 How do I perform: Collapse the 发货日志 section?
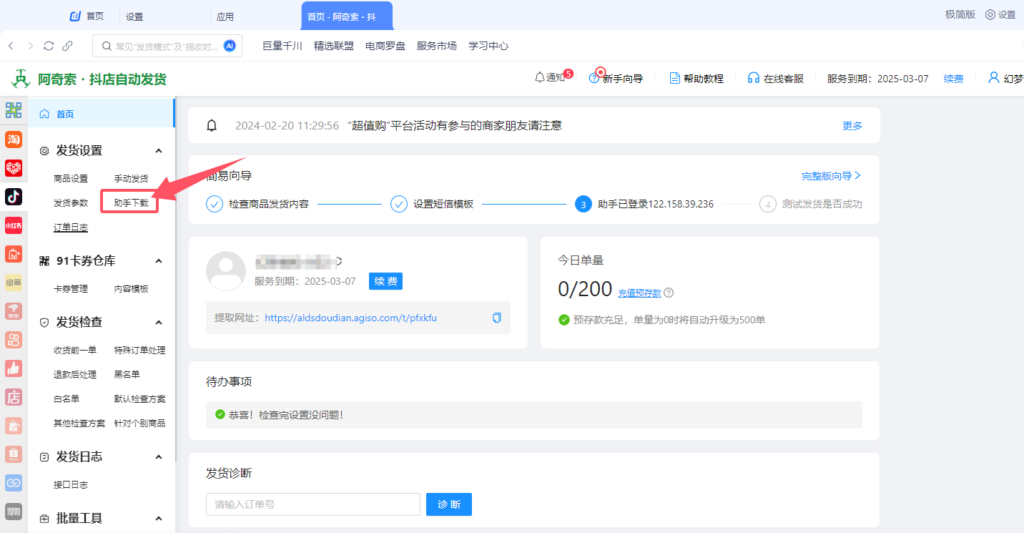point(159,457)
